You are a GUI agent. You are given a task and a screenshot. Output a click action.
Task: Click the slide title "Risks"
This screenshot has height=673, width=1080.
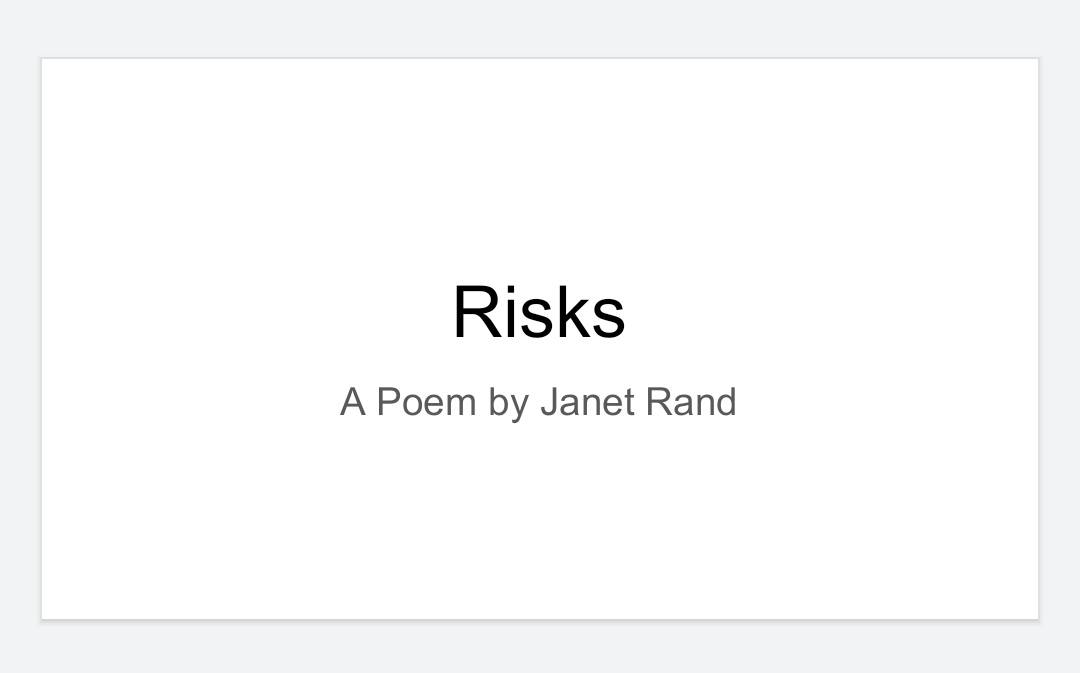pyautogui.click(x=539, y=312)
